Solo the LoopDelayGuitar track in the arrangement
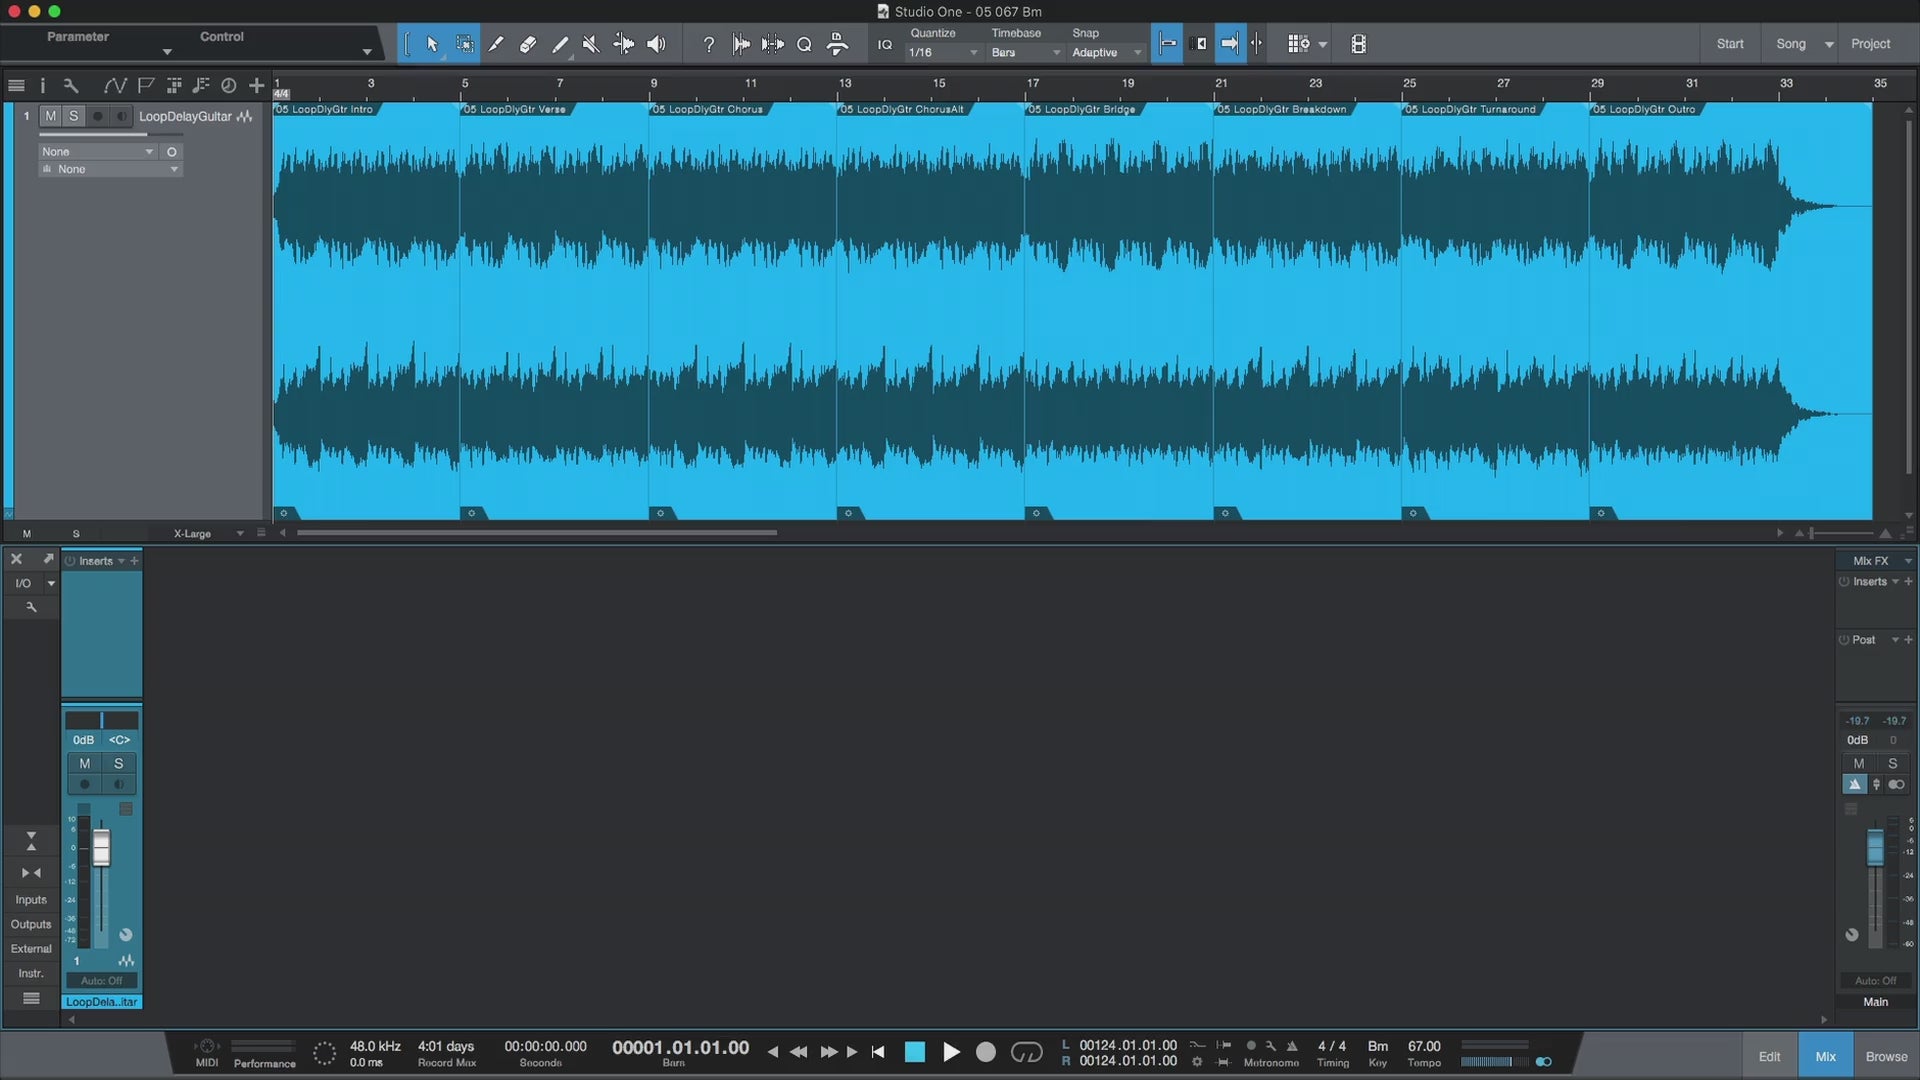The width and height of the screenshot is (1920, 1080). (x=73, y=116)
